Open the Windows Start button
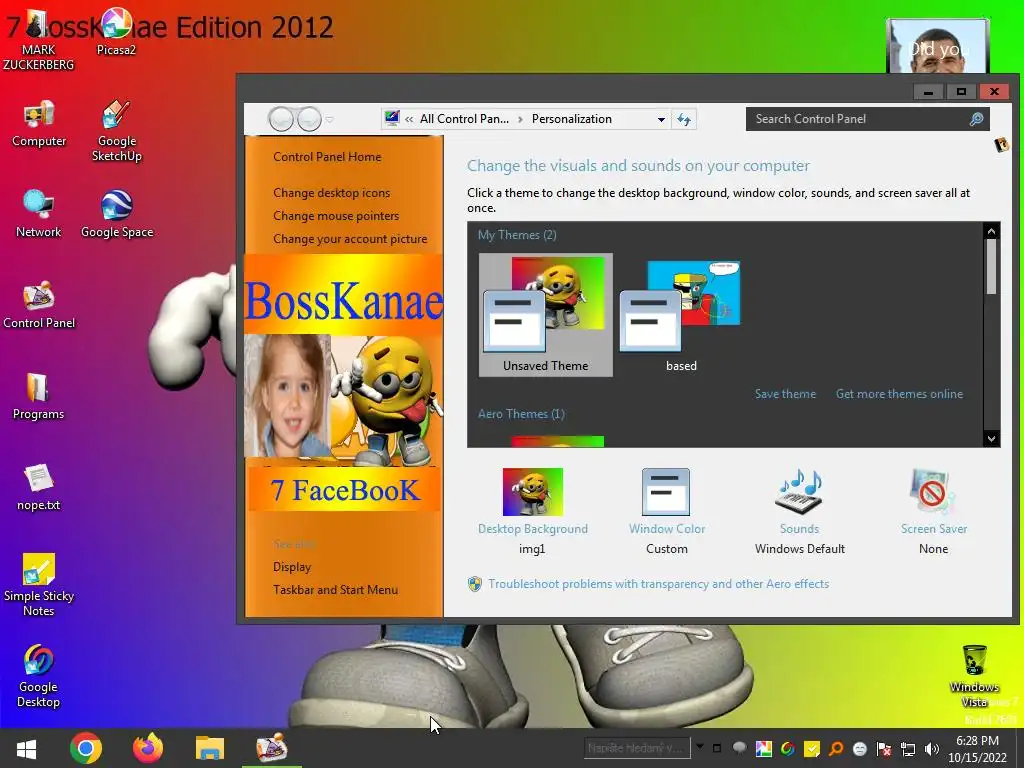The height and width of the screenshot is (768, 1024). pos(26,748)
